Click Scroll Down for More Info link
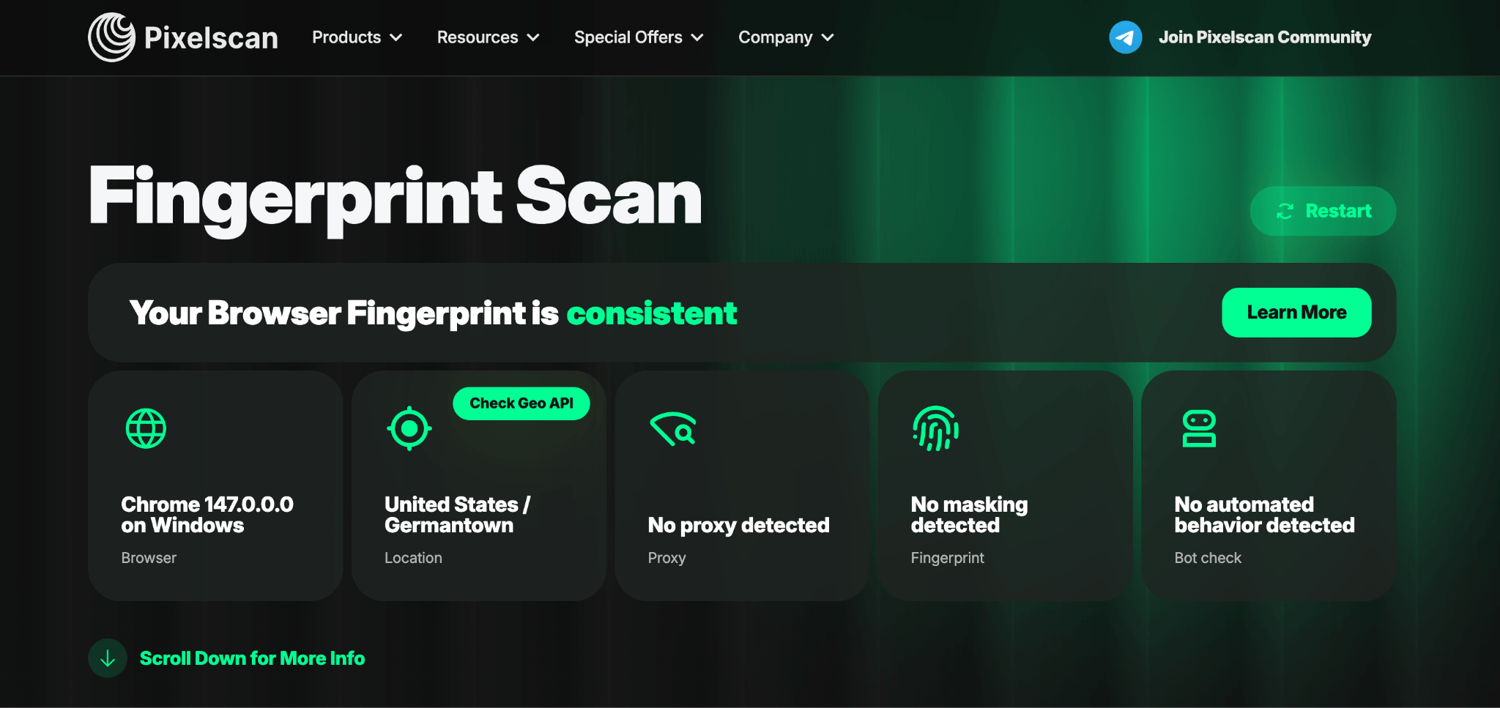Image resolution: width=1500 pixels, height=708 pixels. click(x=252, y=658)
